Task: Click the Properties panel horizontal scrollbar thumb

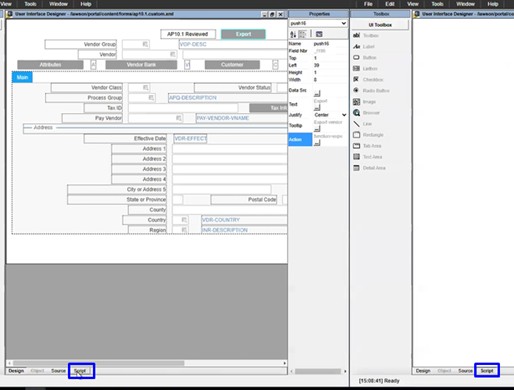Action: pyautogui.click(x=318, y=371)
